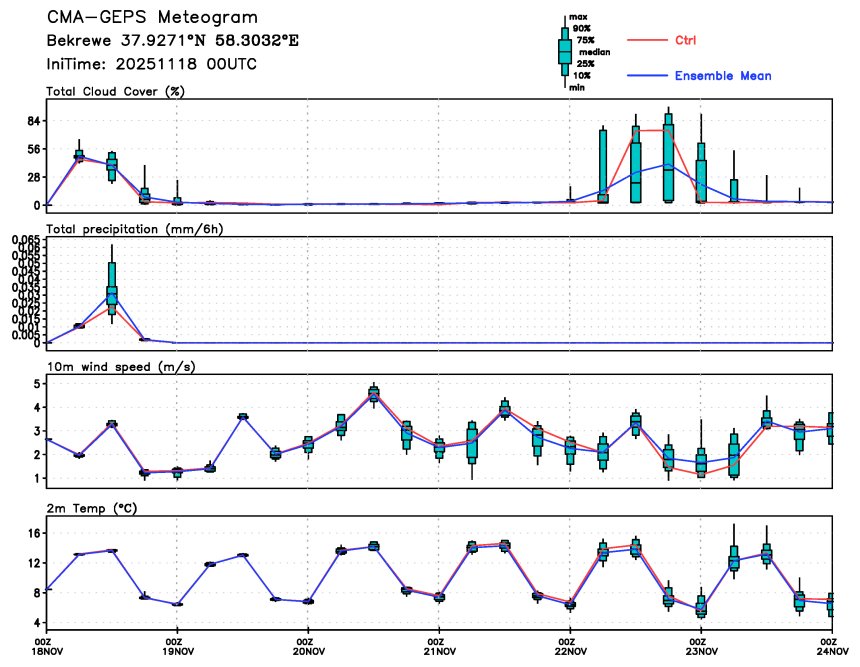Image resolution: width=860 pixels, height=667 pixels.
Task: Click the 'max' legend label
Action: (578, 17)
